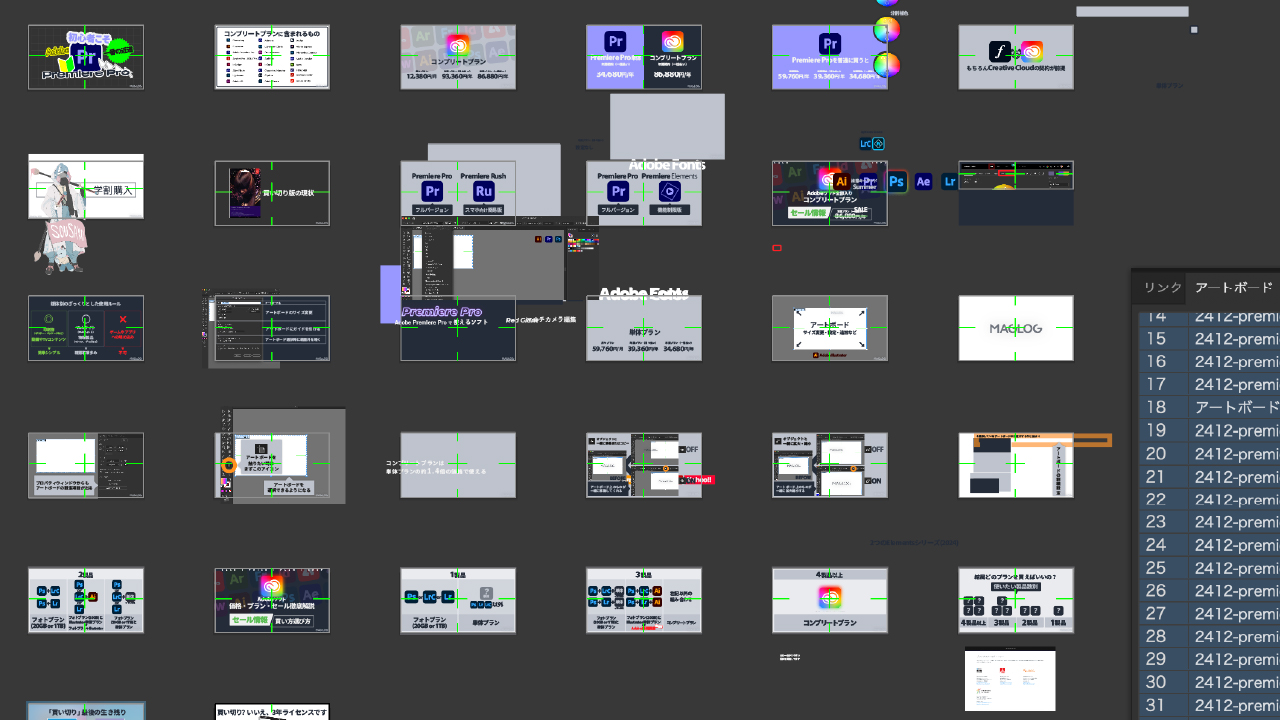
Task: Select the After Effects icon
Action: [924, 182]
